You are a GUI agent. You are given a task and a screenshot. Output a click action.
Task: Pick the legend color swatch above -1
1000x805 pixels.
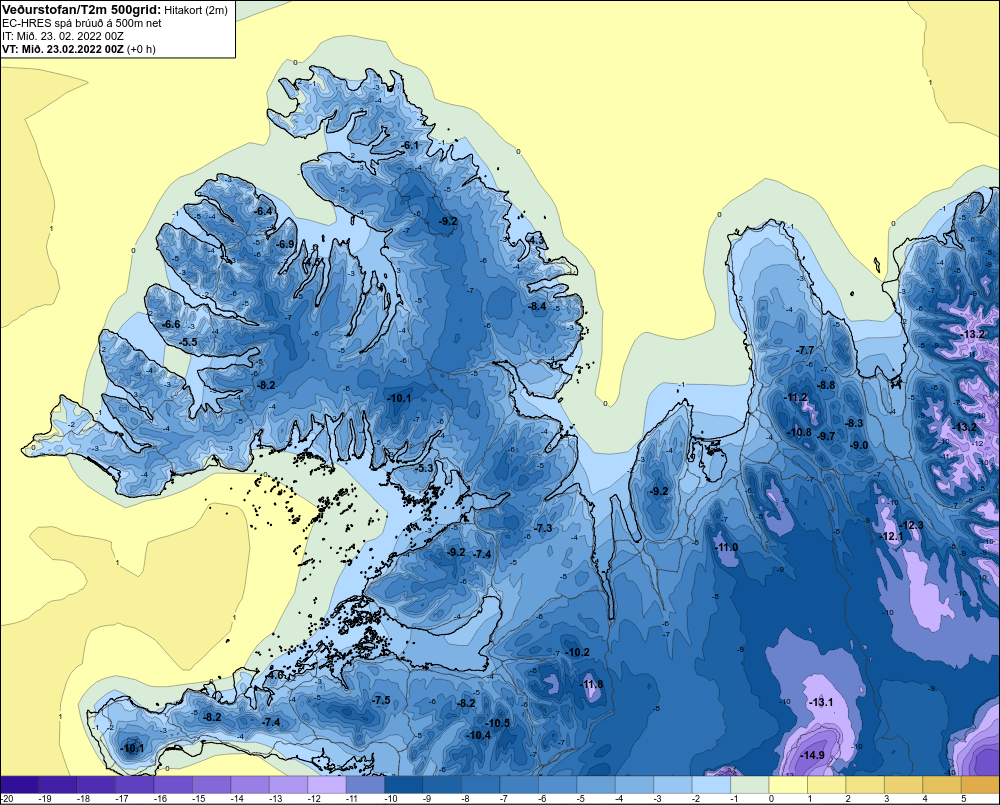[749, 785]
